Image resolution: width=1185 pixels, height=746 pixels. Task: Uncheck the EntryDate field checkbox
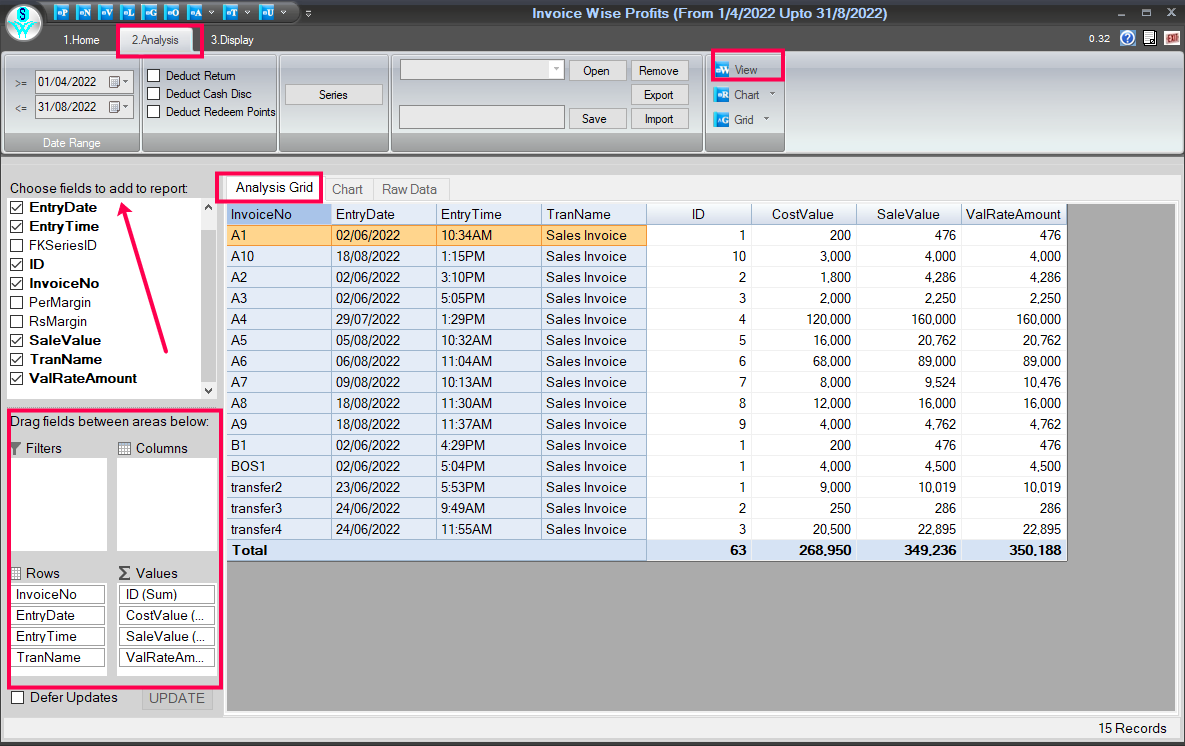tap(17, 207)
